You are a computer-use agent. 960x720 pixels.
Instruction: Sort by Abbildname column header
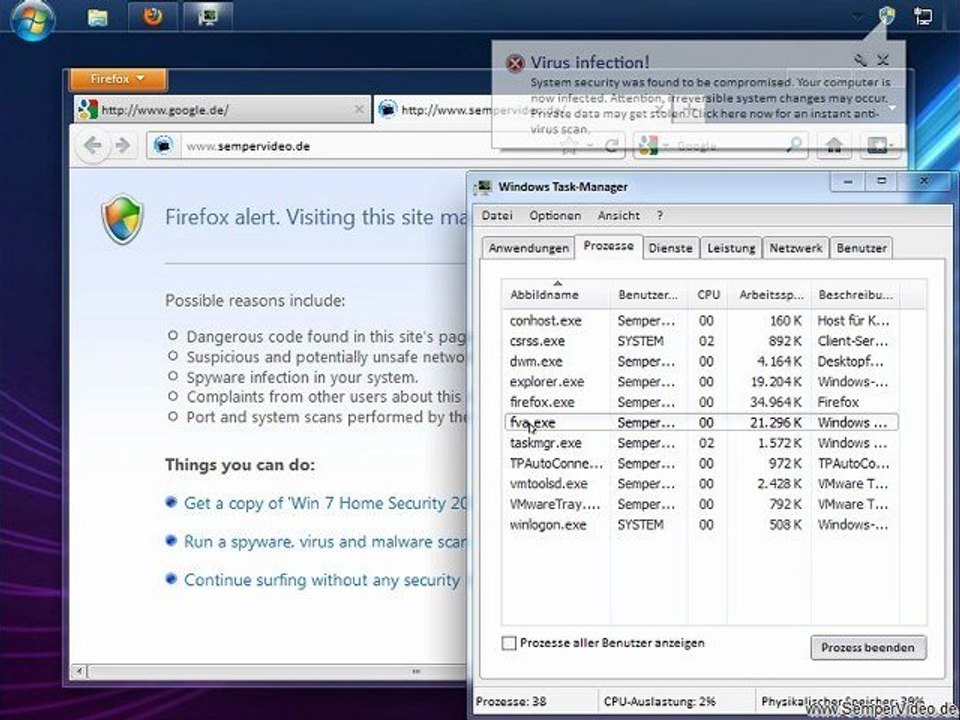(556, 294)
